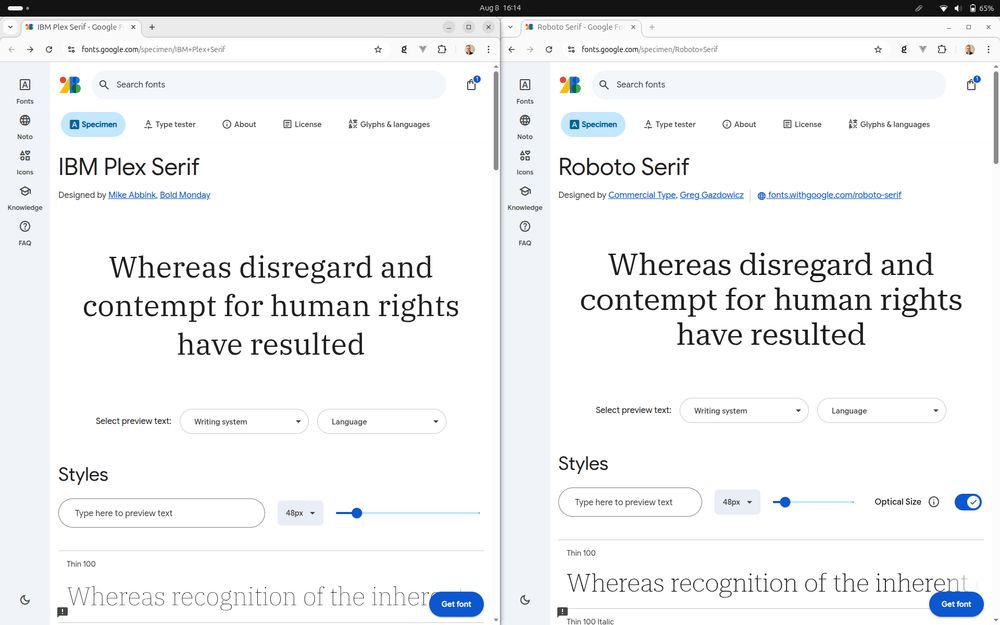Open Chrome menu in Roboto Serif window
Viewport: 1000px width, 625px height.
(x=989, y=49)
